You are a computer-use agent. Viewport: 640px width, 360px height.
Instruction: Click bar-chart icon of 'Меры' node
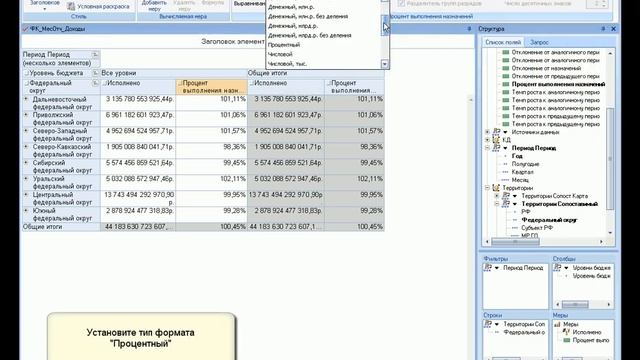pos(557,324)
